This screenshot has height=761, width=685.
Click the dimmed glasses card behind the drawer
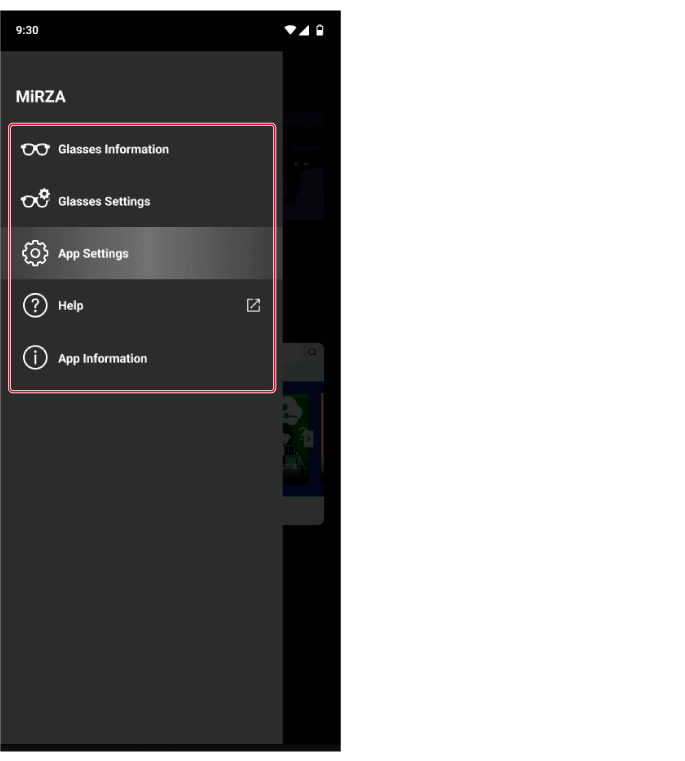pyautogui.click(x=303, y=166)
